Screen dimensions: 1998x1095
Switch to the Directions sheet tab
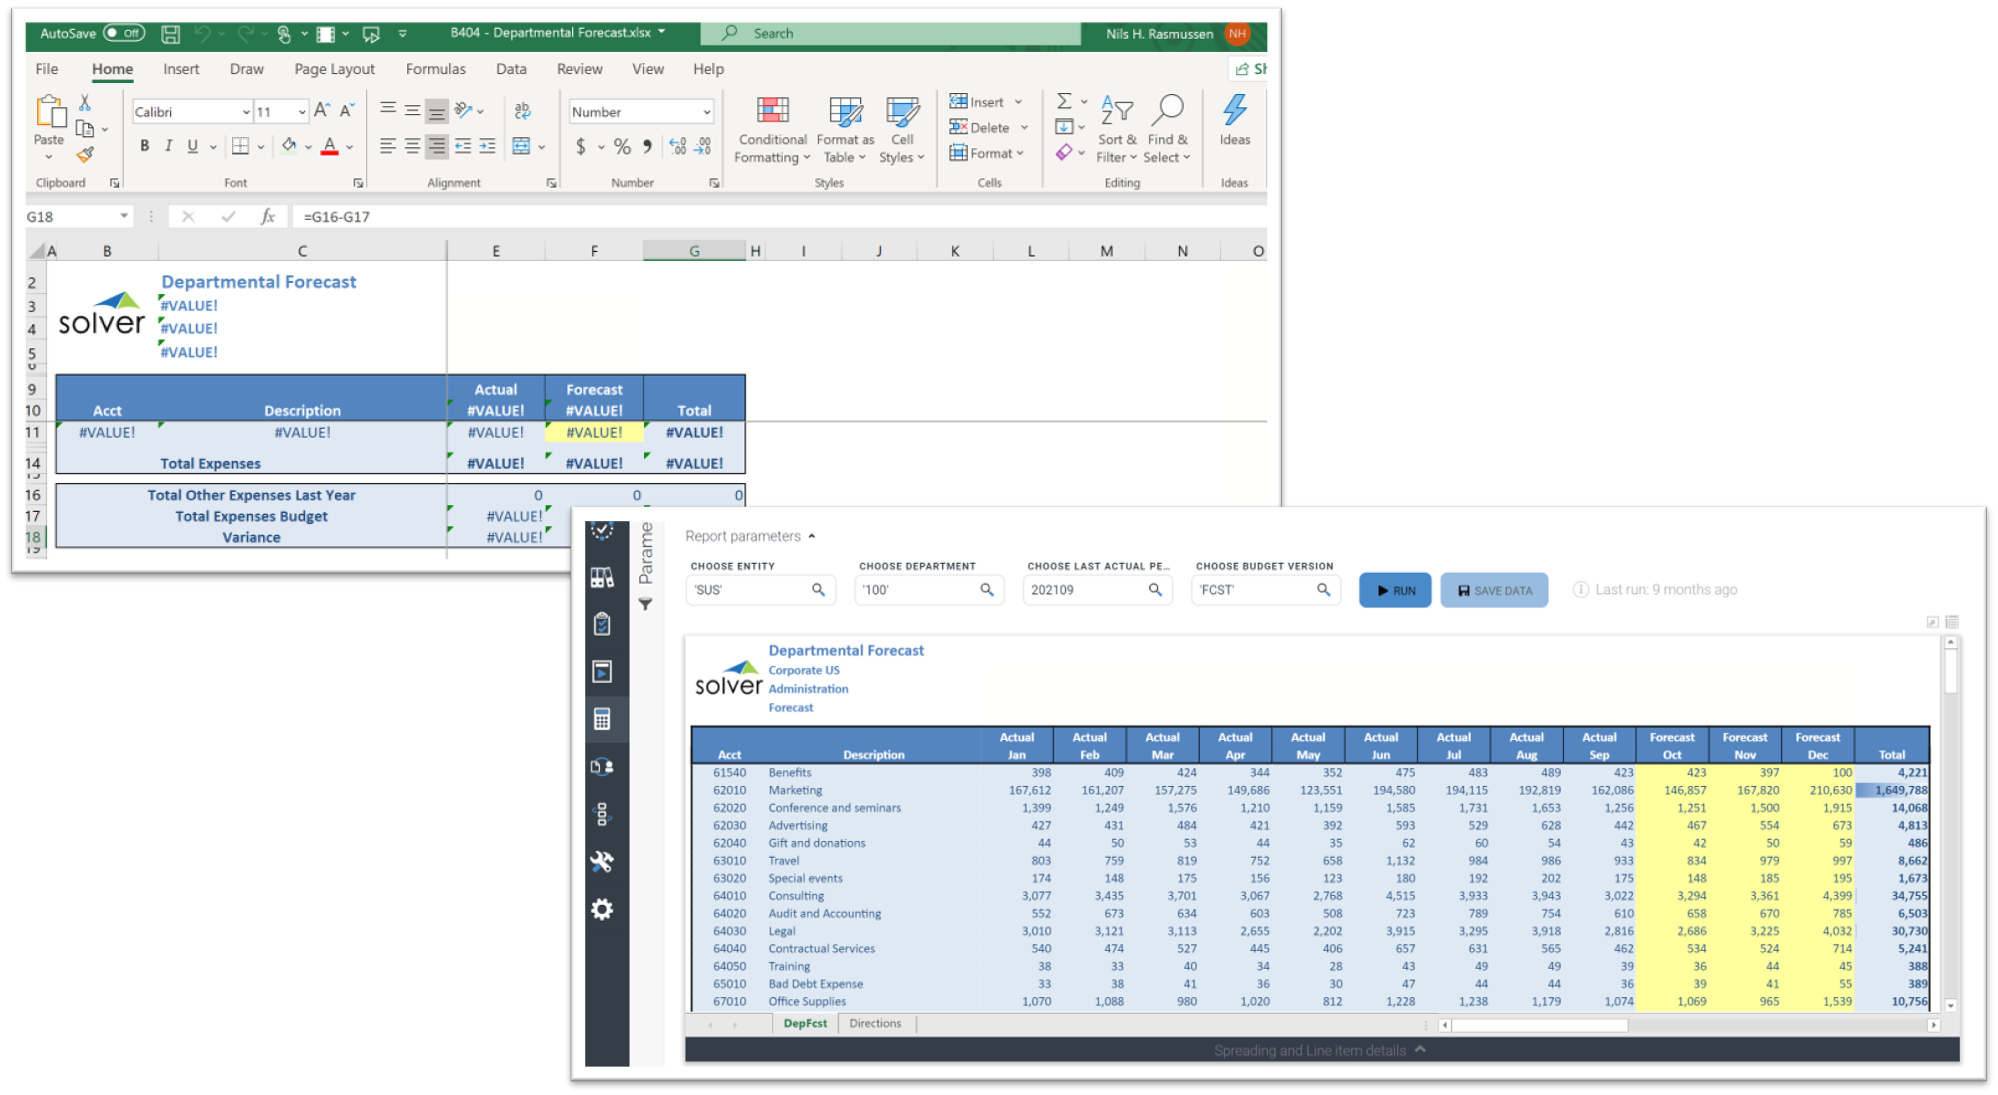(875, 1023)
